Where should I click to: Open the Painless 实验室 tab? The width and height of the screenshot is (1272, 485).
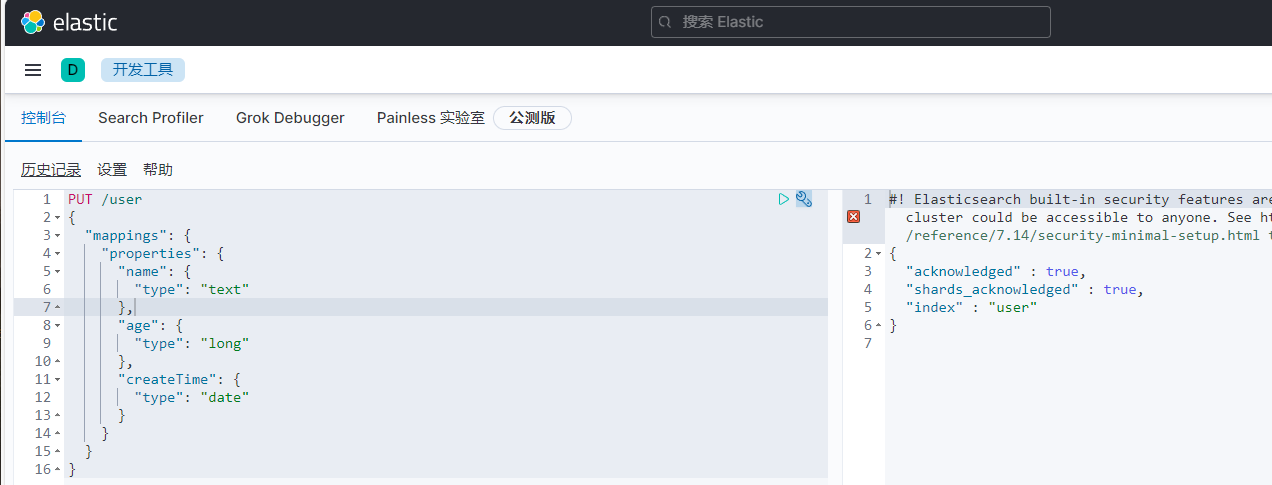point(430,118)
